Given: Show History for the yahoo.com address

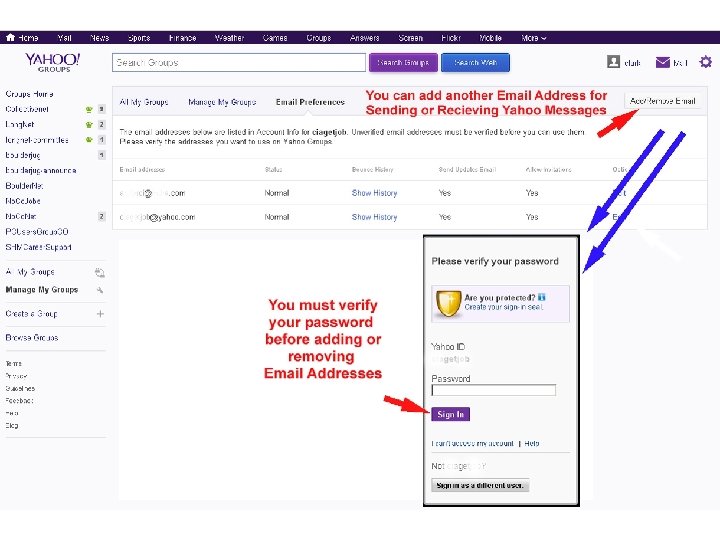Looking at the screenshot, I should pyautogui.click(x=374, y=217).
